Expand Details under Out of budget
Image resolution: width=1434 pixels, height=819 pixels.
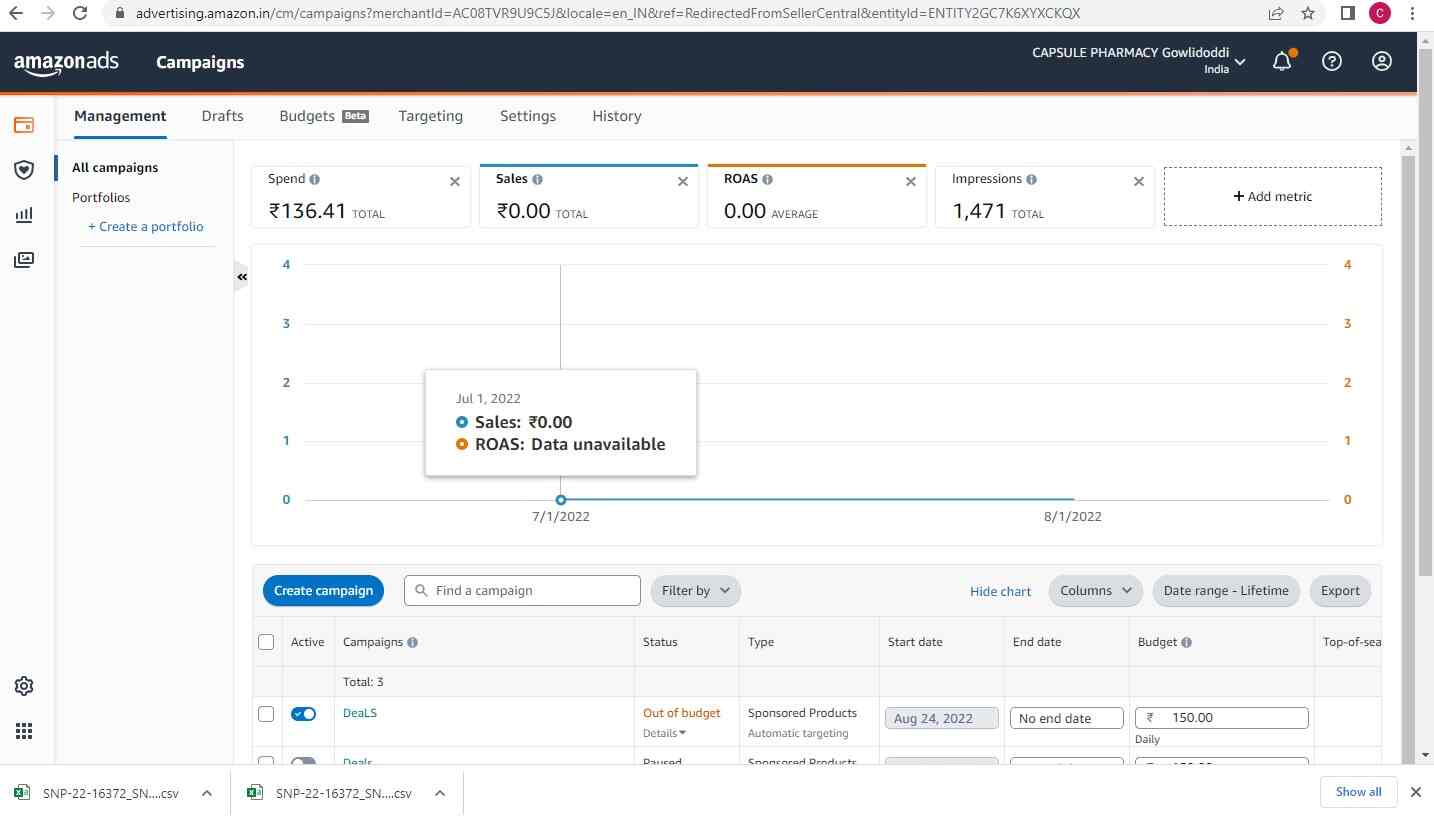[x=664, y=733]
